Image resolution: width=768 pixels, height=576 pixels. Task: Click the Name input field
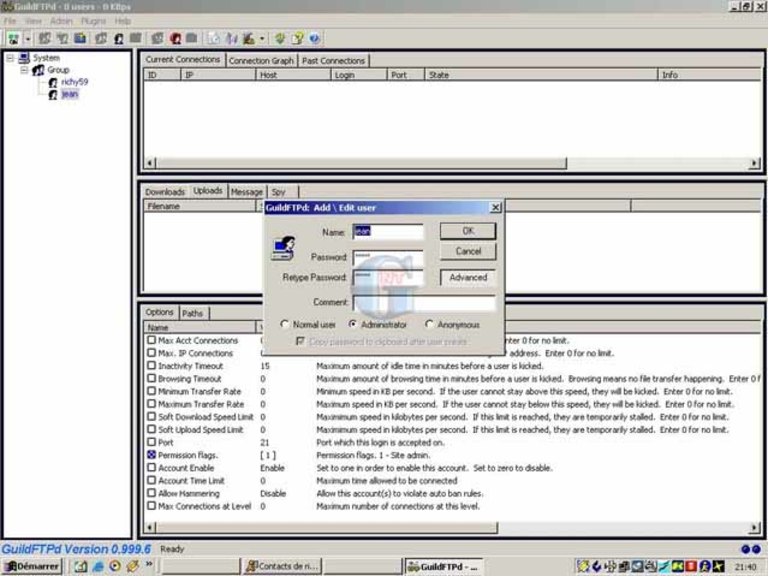click(x=388, y=231)
